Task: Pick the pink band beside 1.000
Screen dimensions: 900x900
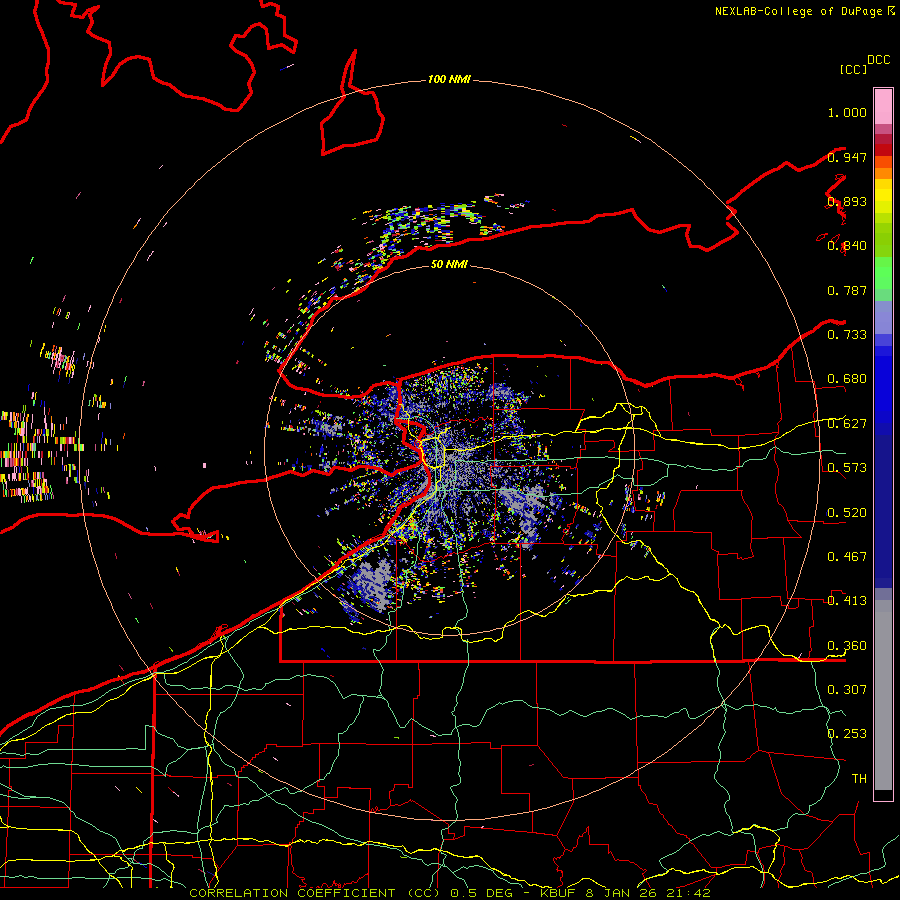Action: pyautogui.click(x=883, y=107)
